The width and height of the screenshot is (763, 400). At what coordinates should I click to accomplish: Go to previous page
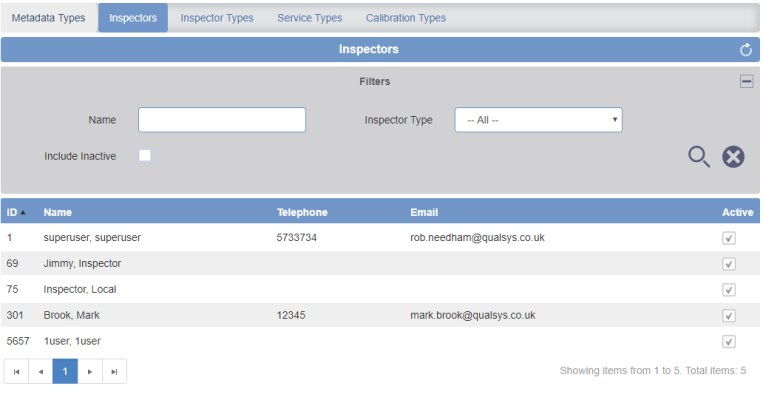pos(41,372)
